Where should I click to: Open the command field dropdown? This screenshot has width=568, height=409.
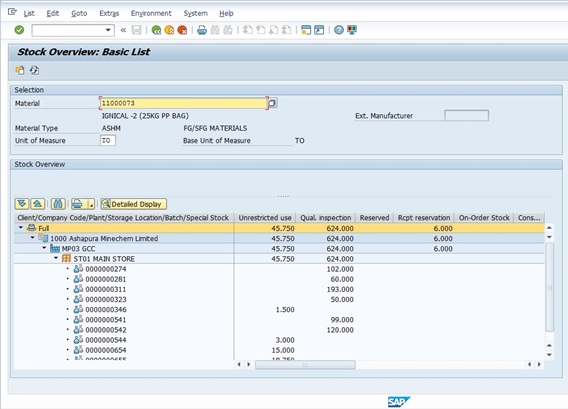(108, 30)
